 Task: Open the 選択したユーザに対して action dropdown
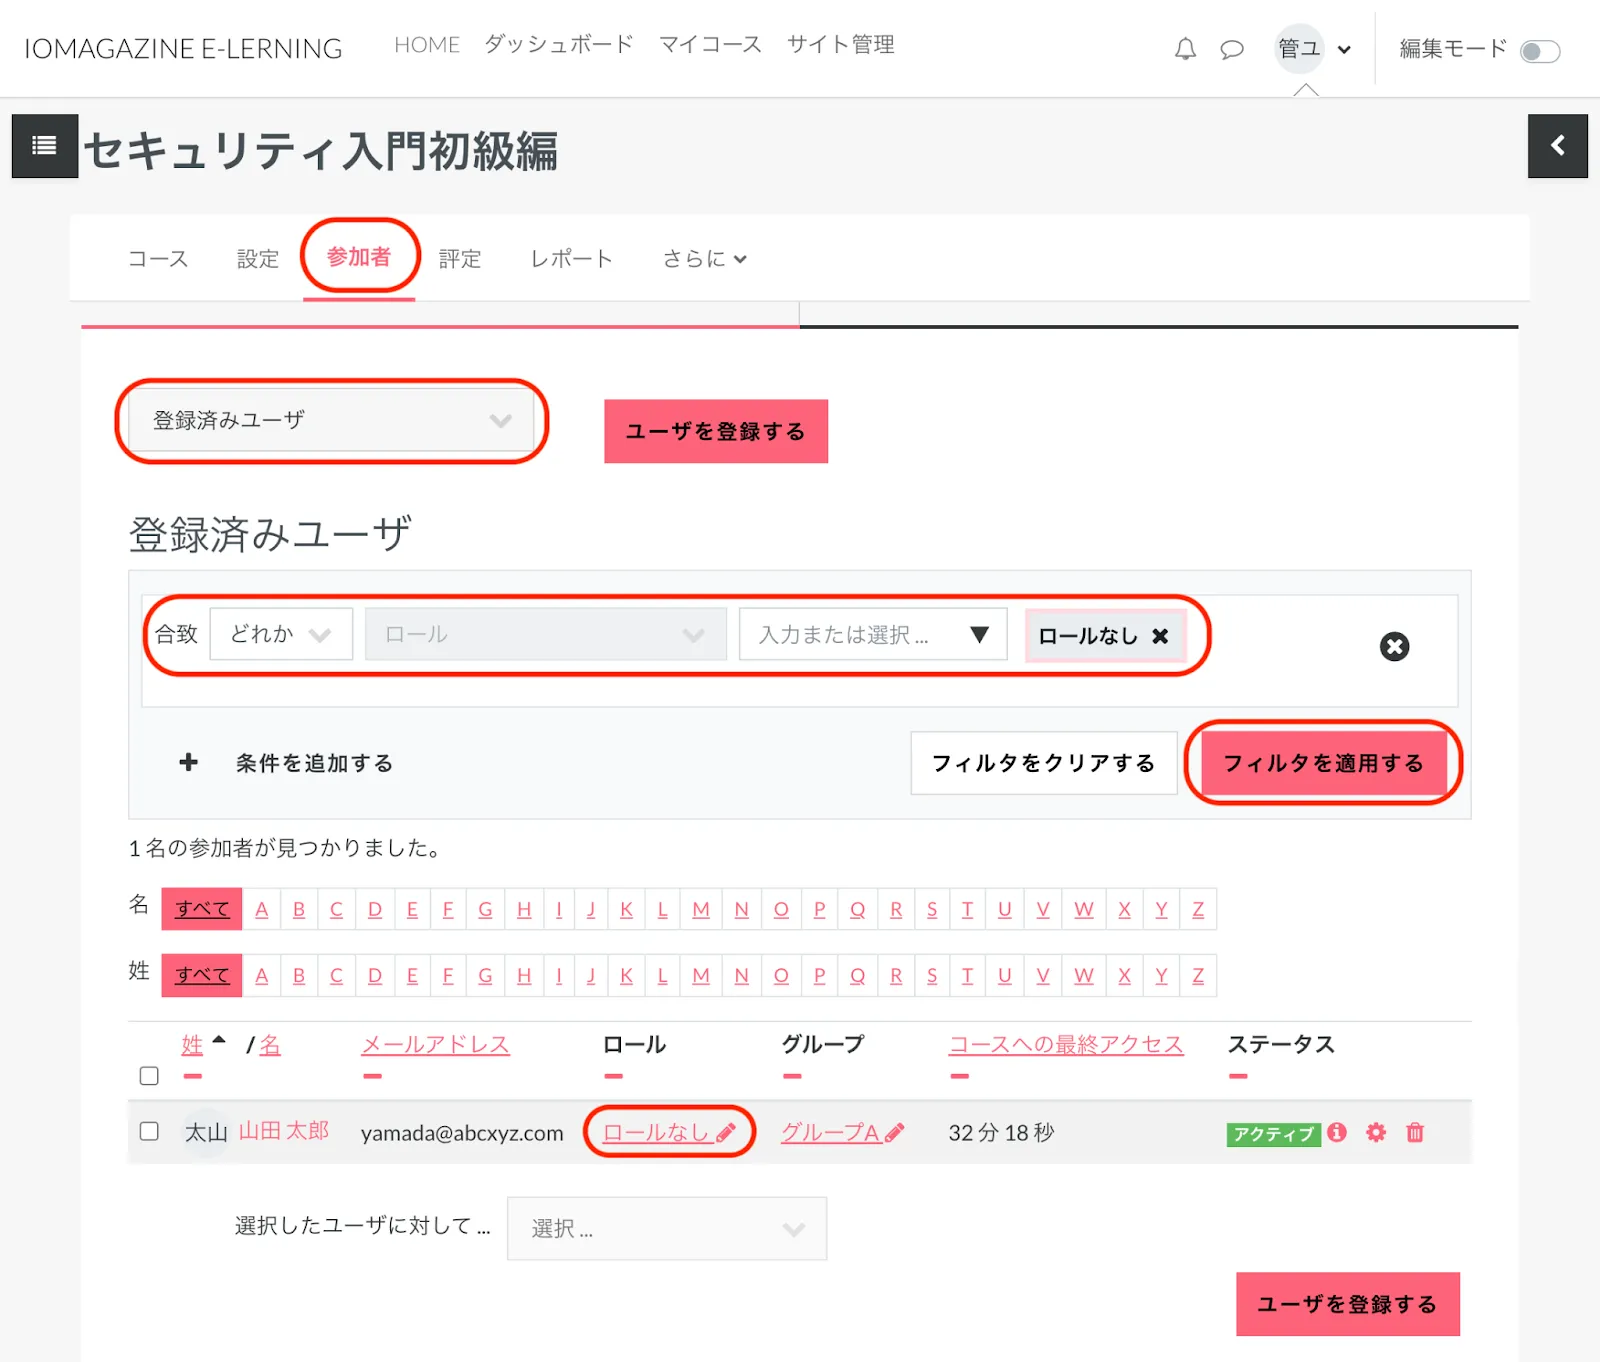pyautogui.click(x=666, y=1229)
